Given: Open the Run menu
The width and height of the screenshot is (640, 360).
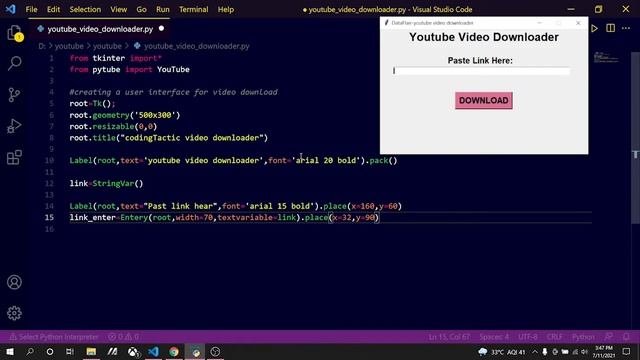Looking at the screenshot, I should pos(162,9).
